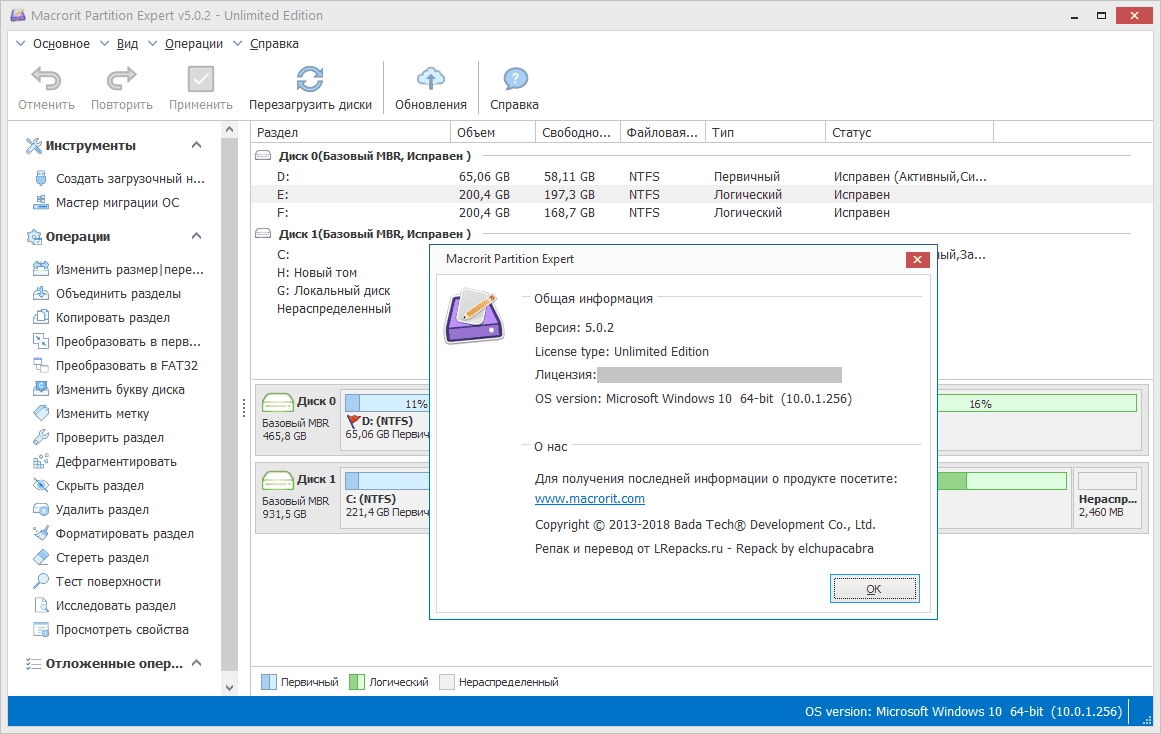Choose Изменить букву диска

(110, 390)
